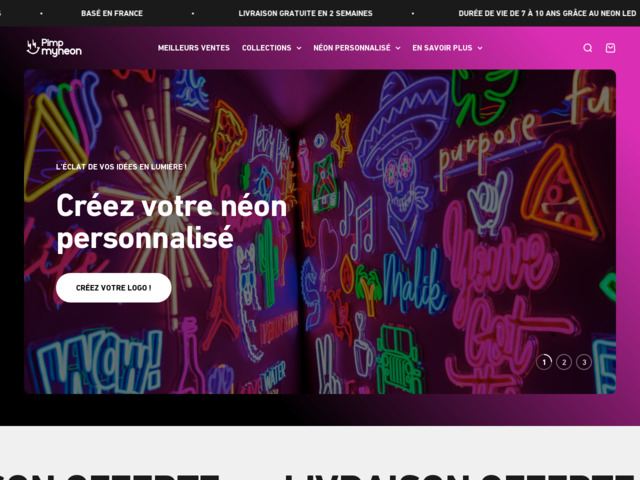Screen dimensions: 640x480
Task: Go to slide 1 indicator
Action: pos(544,362)
